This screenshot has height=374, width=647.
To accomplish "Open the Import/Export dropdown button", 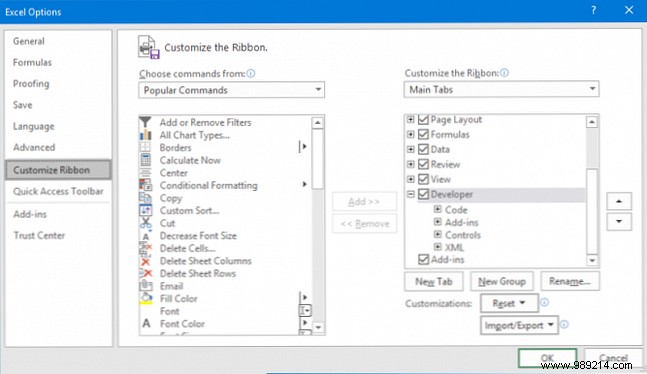I will [x=519, y=325].
